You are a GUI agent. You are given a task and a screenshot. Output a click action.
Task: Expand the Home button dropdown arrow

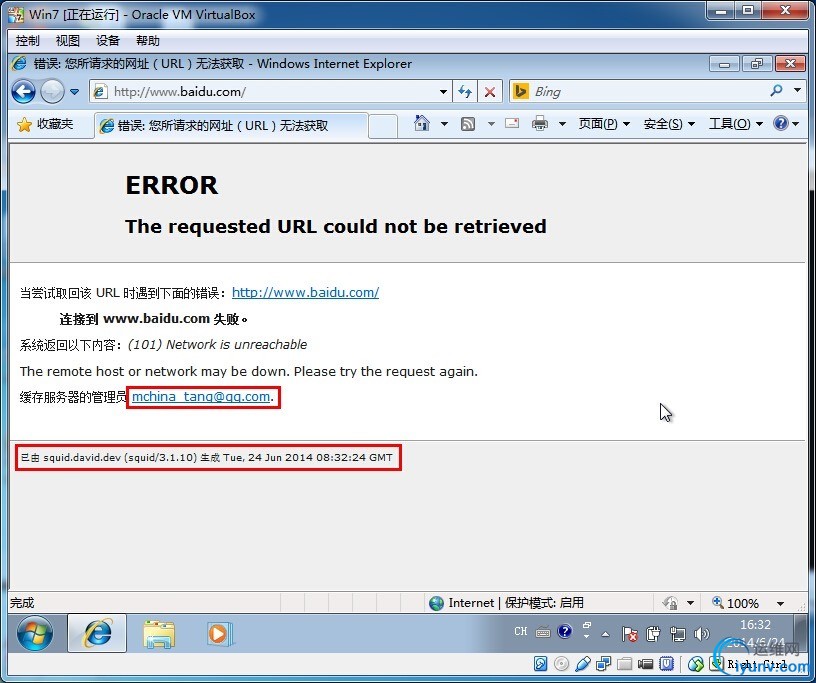444,124
